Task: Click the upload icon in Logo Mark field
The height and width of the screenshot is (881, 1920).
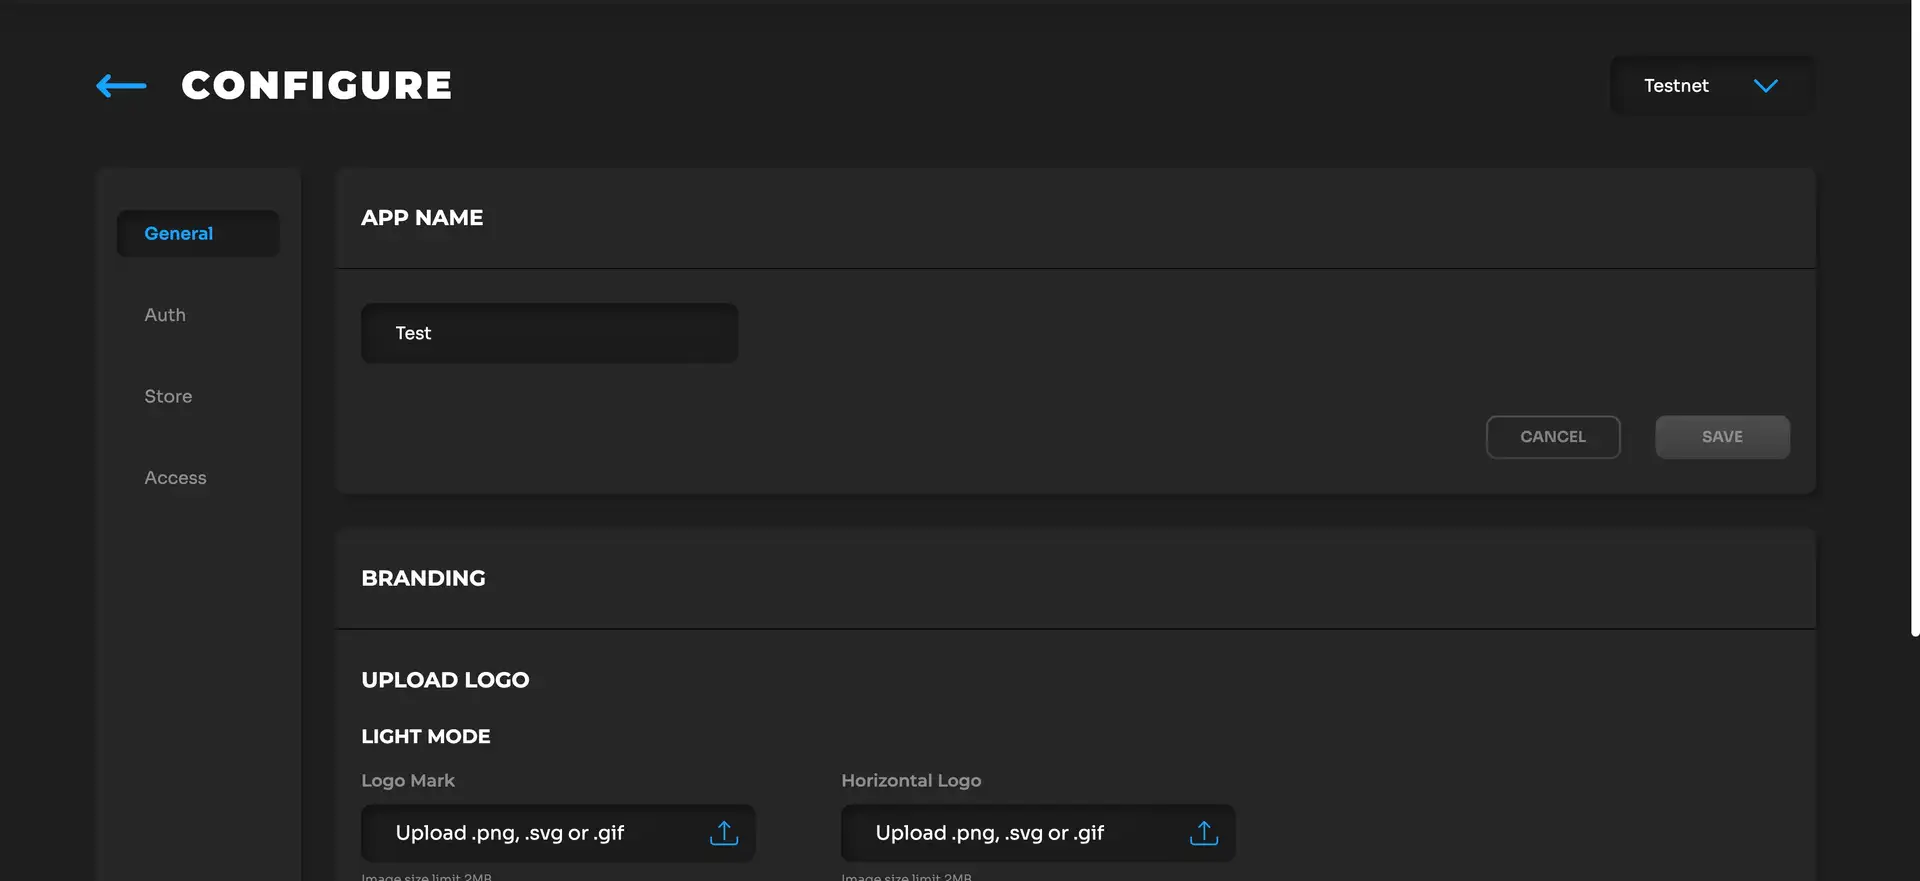Action: click(723, 833)
